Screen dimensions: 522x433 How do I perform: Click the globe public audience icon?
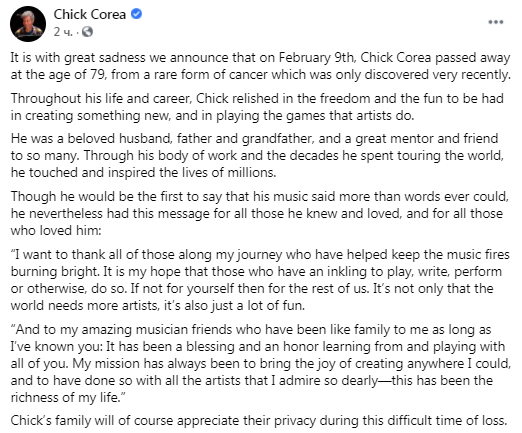[x=87, y=32]
